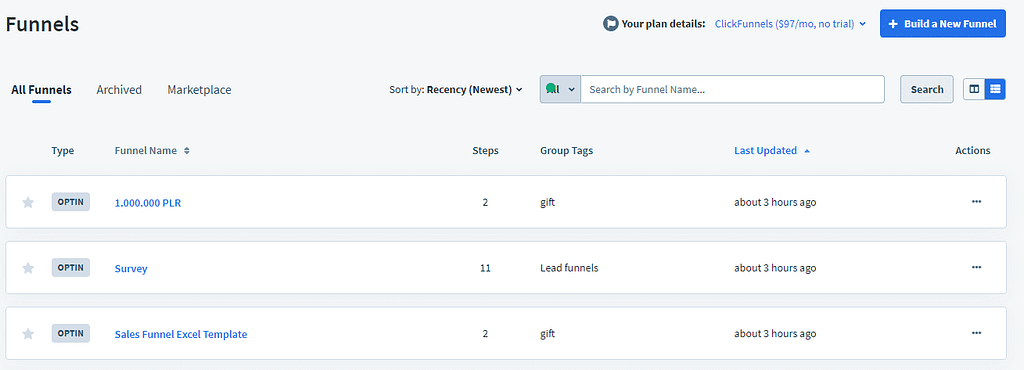Open actions menu for 1.000.000 PLR

click(x=976, y=202)
